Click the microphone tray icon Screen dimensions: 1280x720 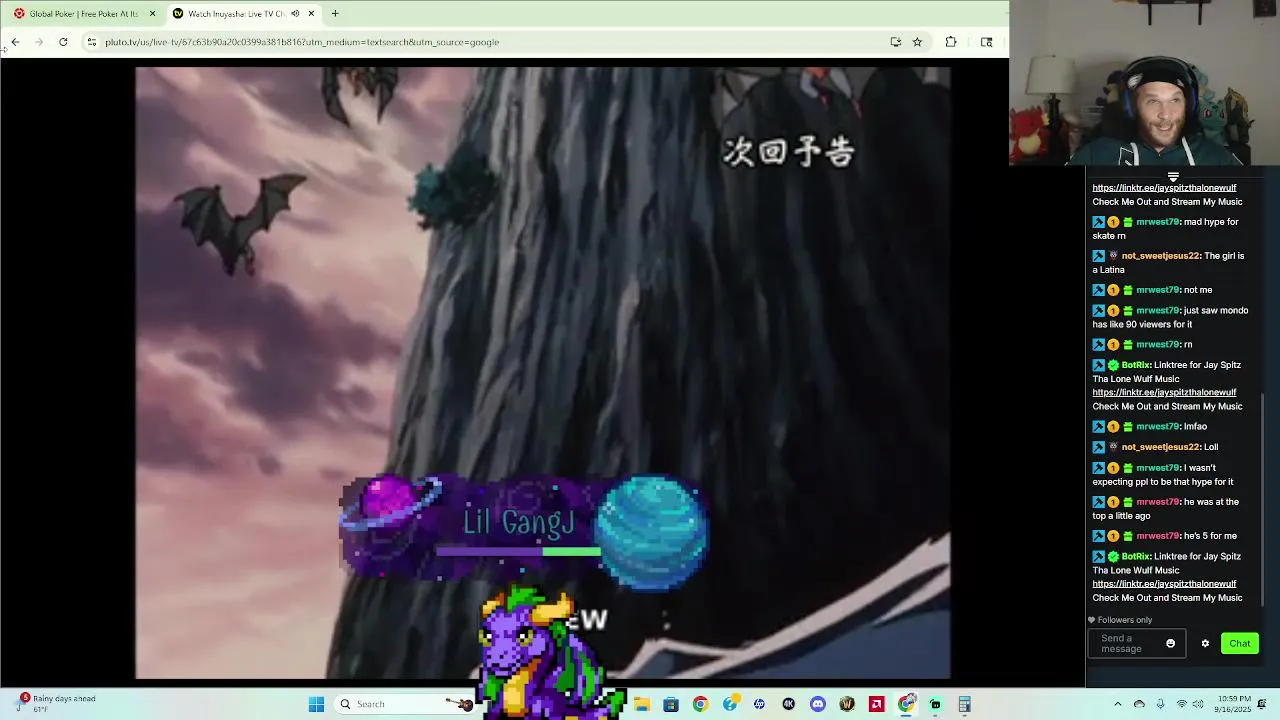tap(1160, 704)
